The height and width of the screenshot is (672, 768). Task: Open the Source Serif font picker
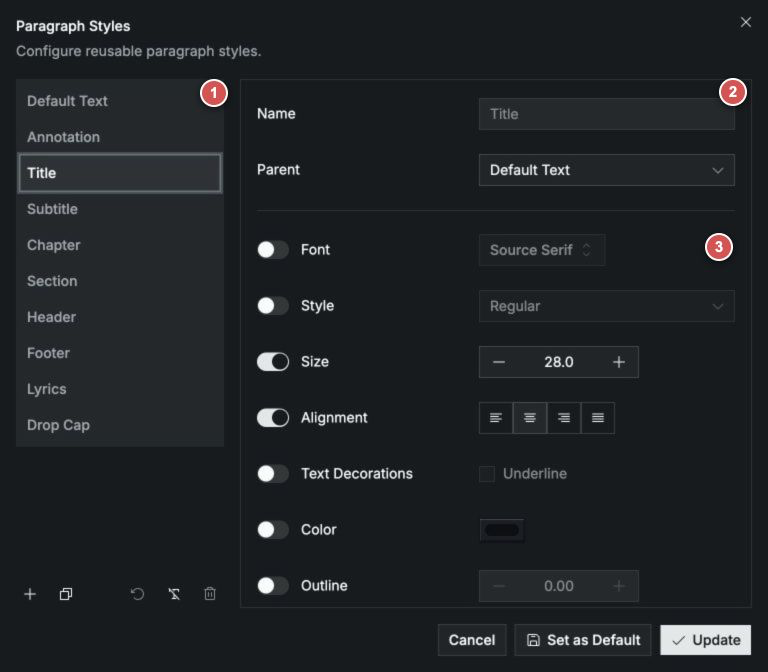(542, 250)
